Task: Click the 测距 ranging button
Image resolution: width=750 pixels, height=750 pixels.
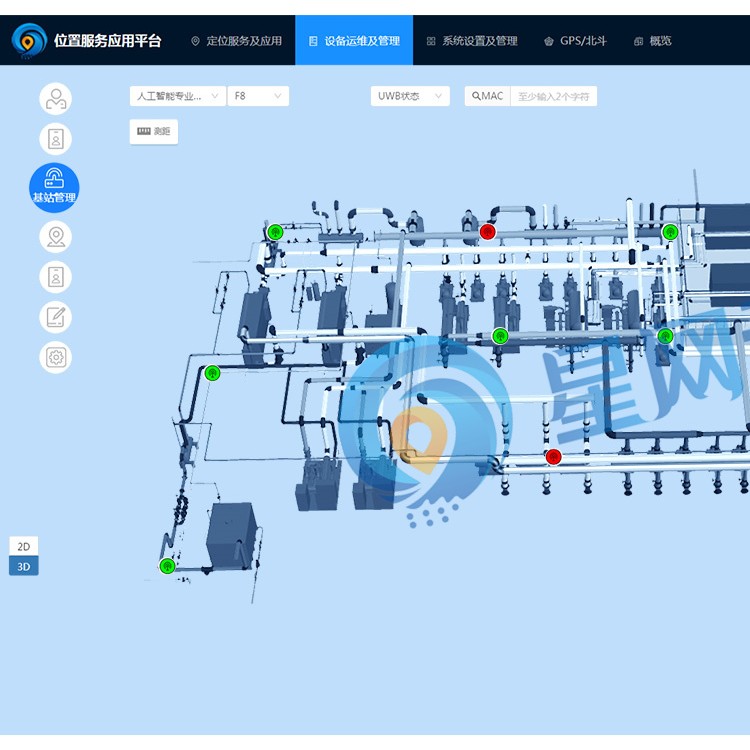Action: tap(154, 132)
